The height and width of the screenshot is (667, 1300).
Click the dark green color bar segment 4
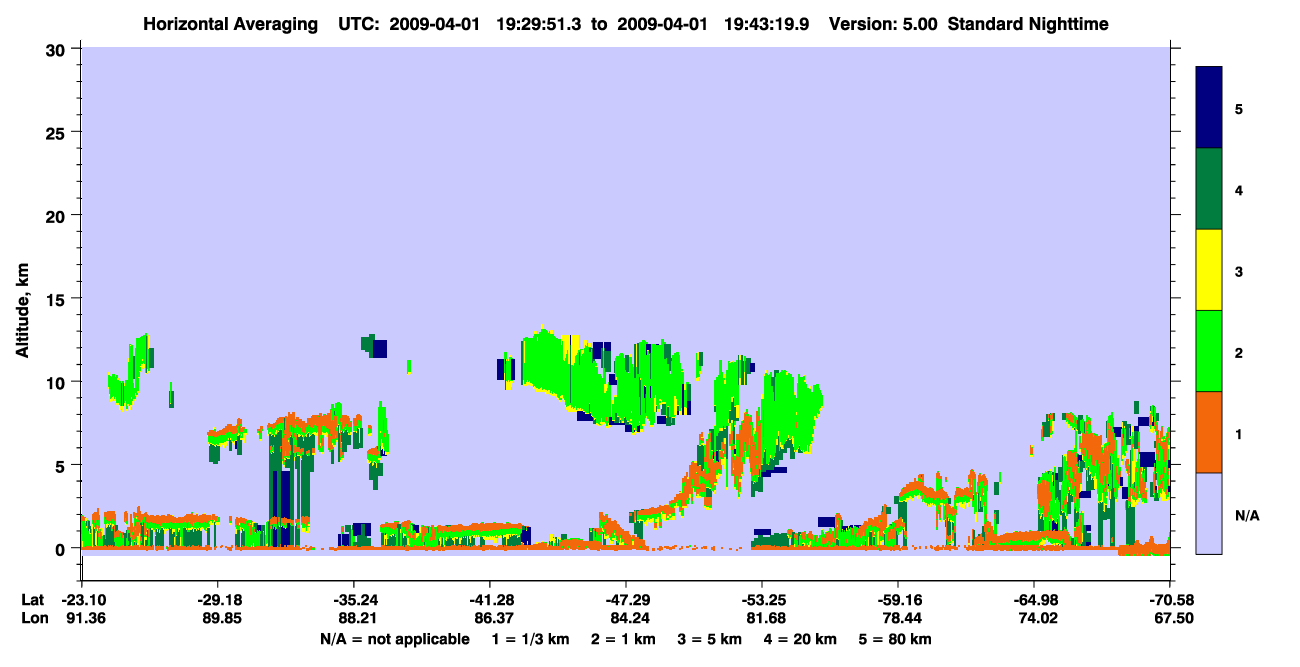(1209, 189)
